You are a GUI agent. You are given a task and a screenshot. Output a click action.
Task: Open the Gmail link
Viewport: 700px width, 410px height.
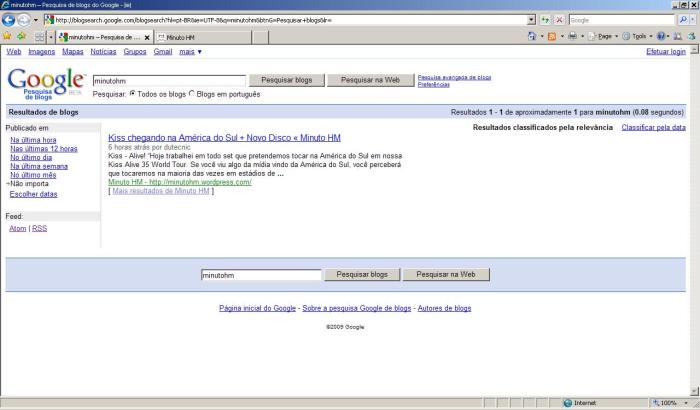coord(163,51)
